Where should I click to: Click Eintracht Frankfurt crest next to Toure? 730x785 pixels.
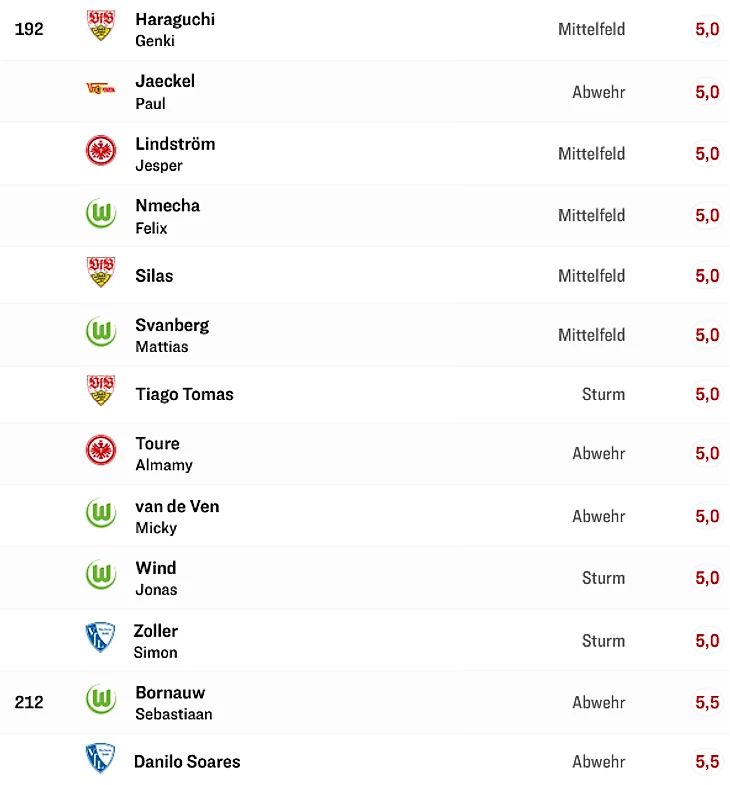[x=101, y=451]
